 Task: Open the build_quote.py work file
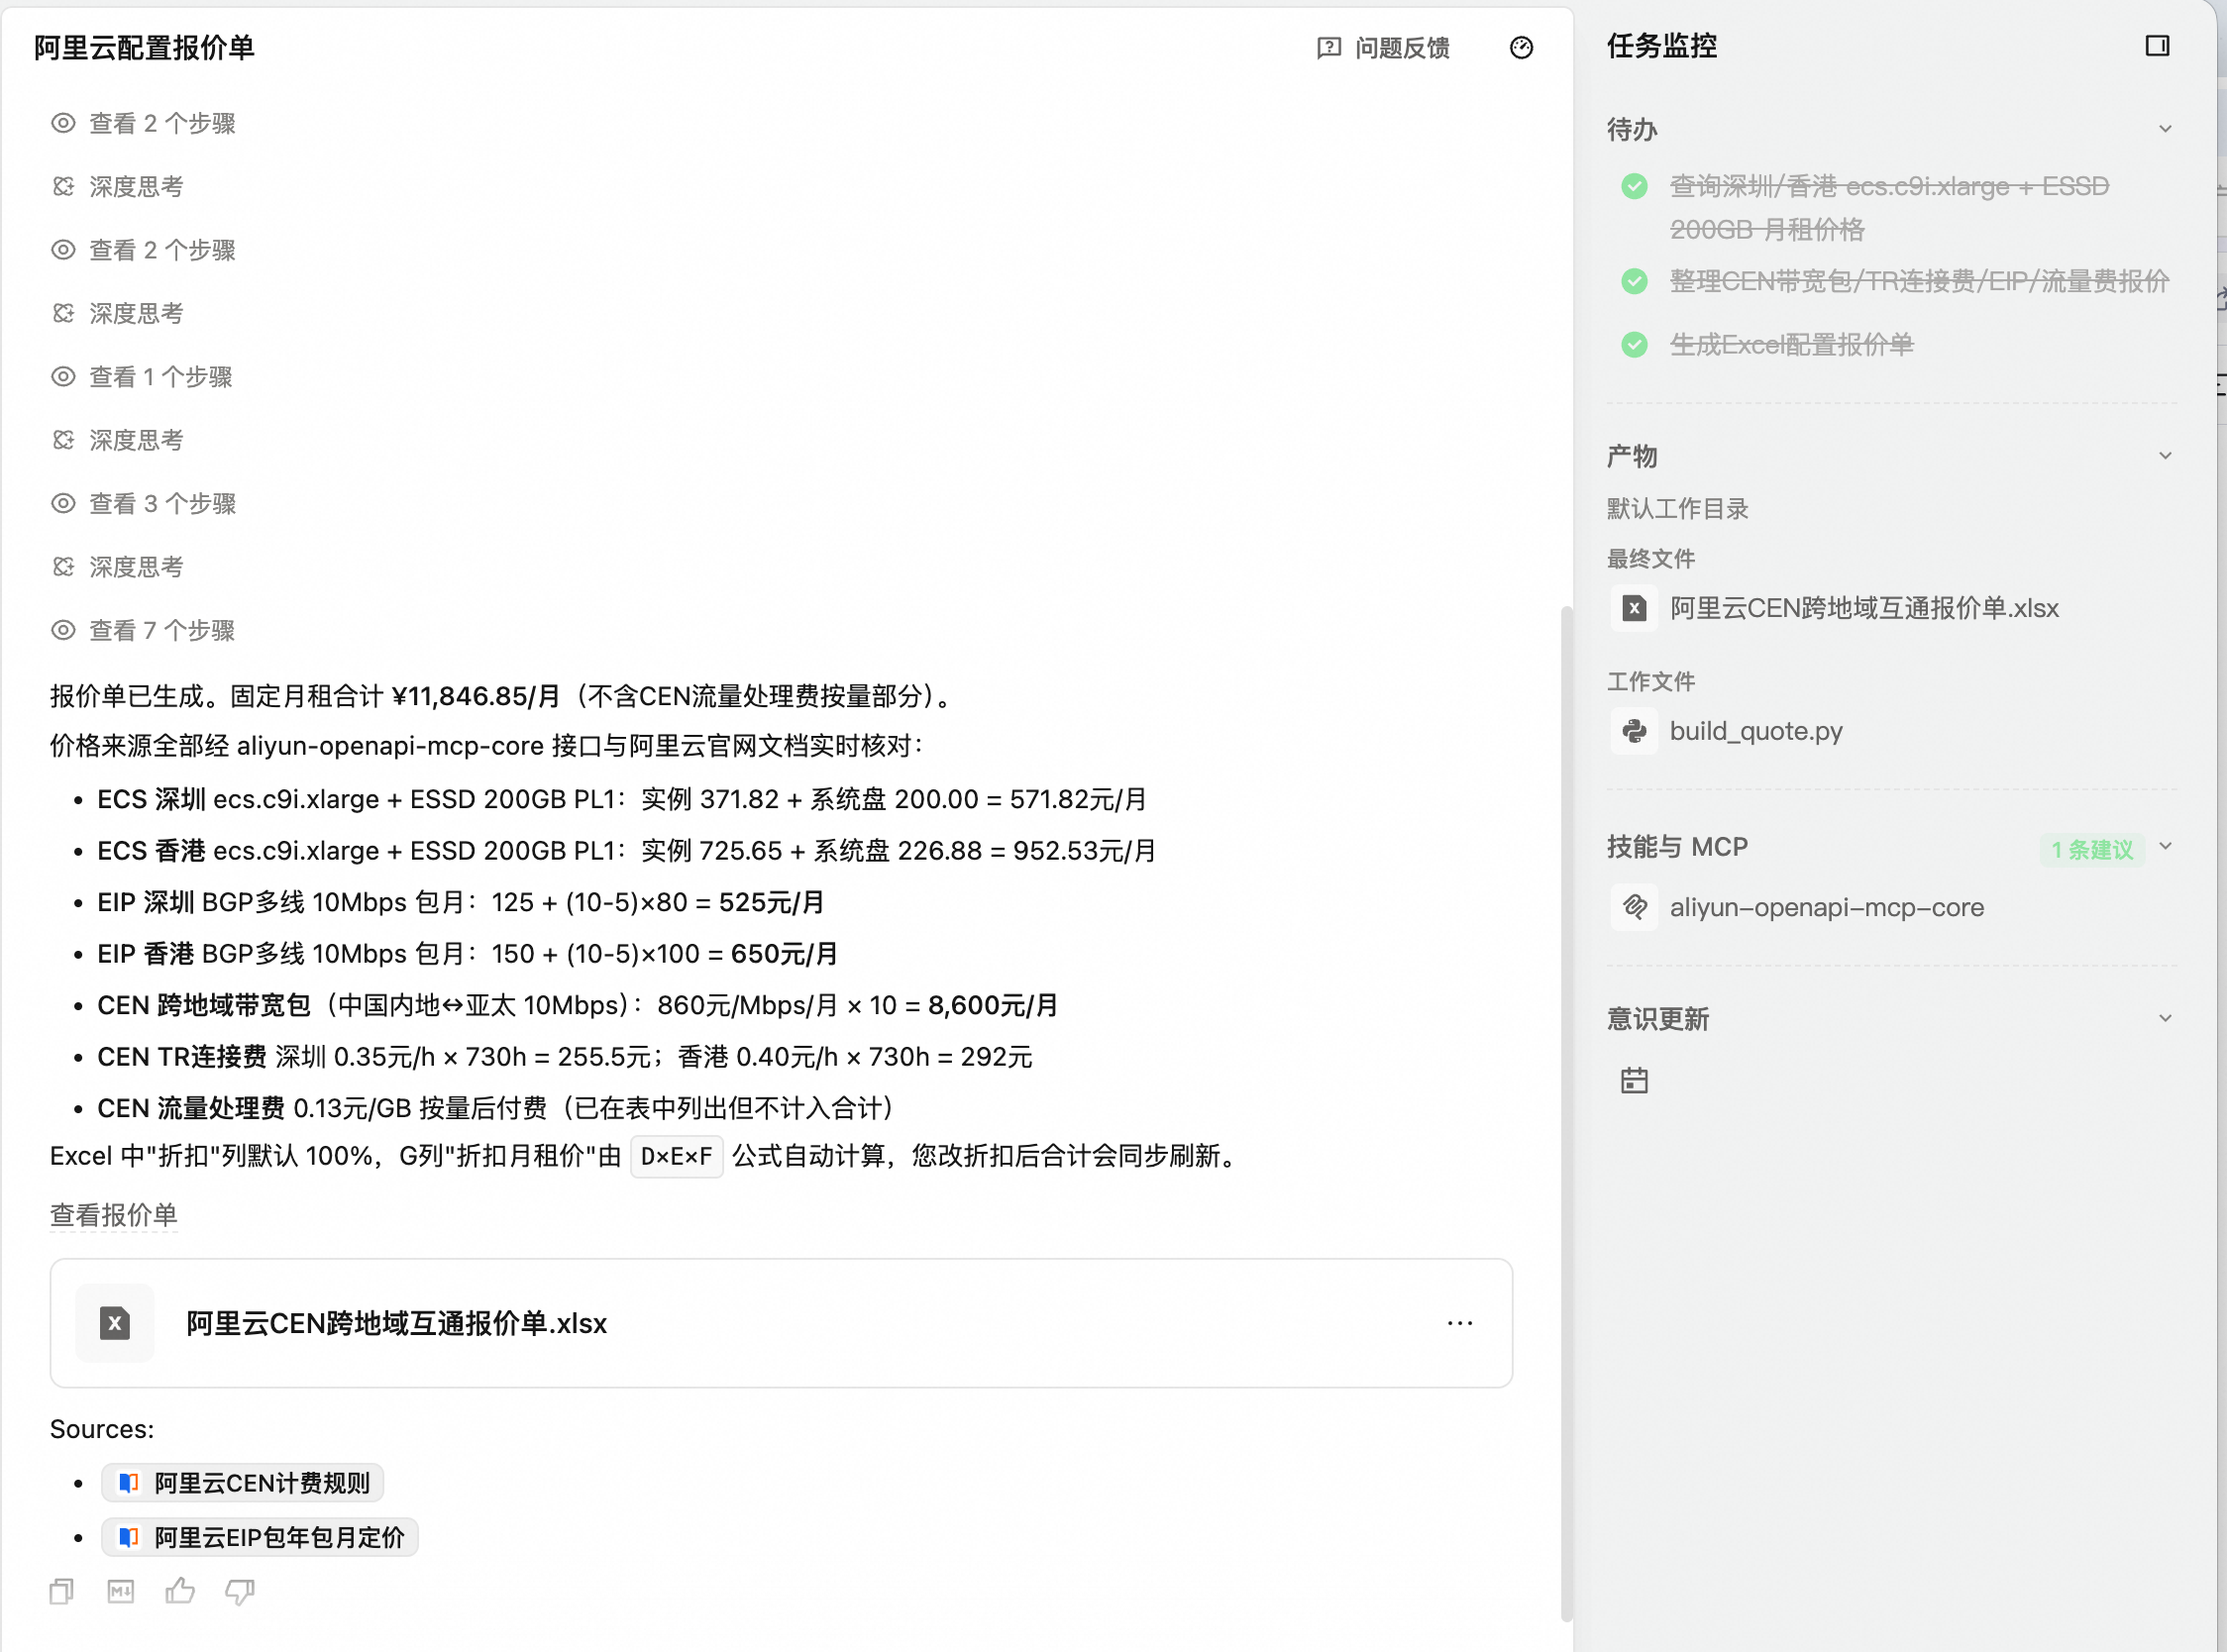(x=1756, y=731)
